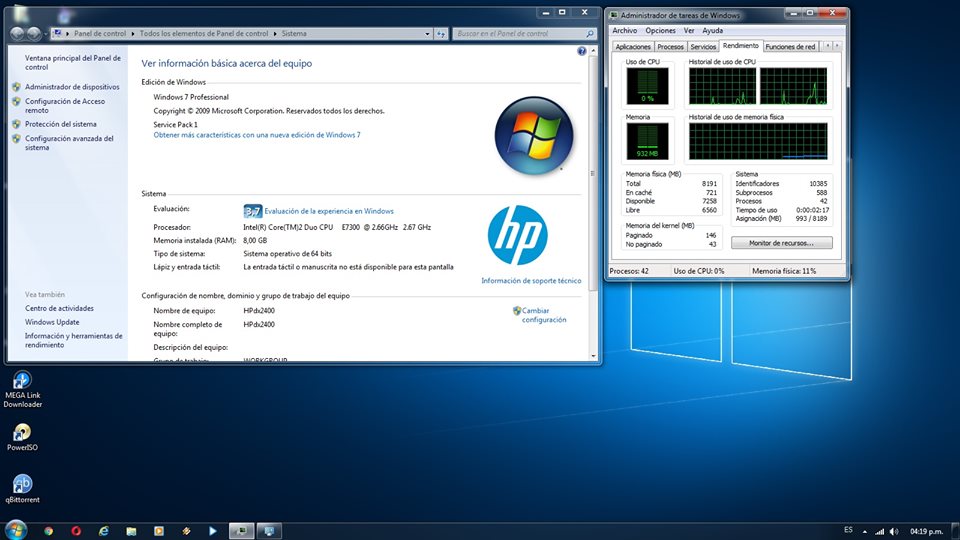Open the address bar history dropdown
Viewport: 960px width, 540px height.
pos(427,34)
